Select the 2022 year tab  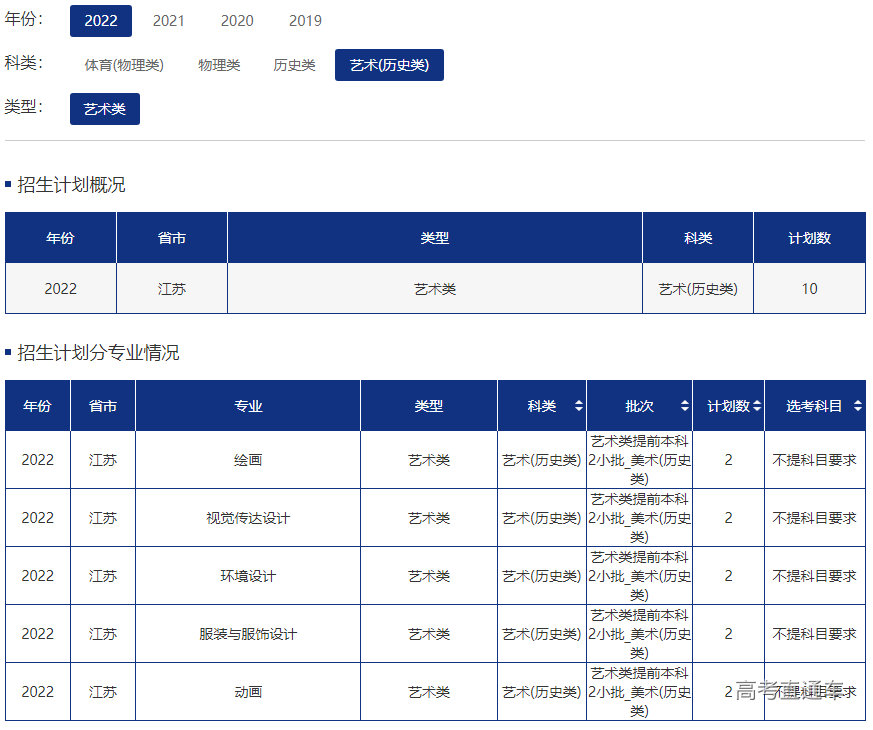[x=100, y=21]
